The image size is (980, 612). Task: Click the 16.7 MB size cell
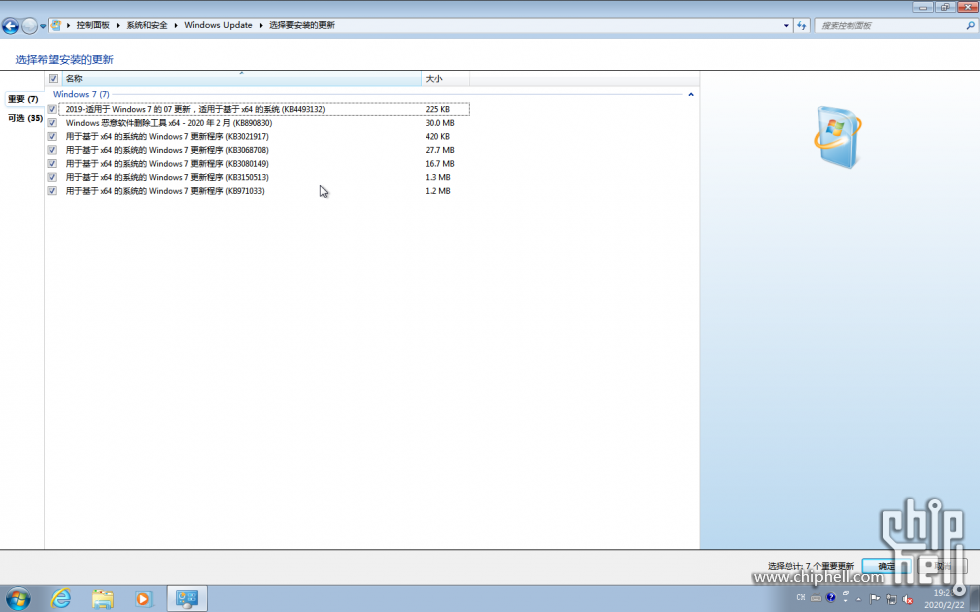(440, 164)
